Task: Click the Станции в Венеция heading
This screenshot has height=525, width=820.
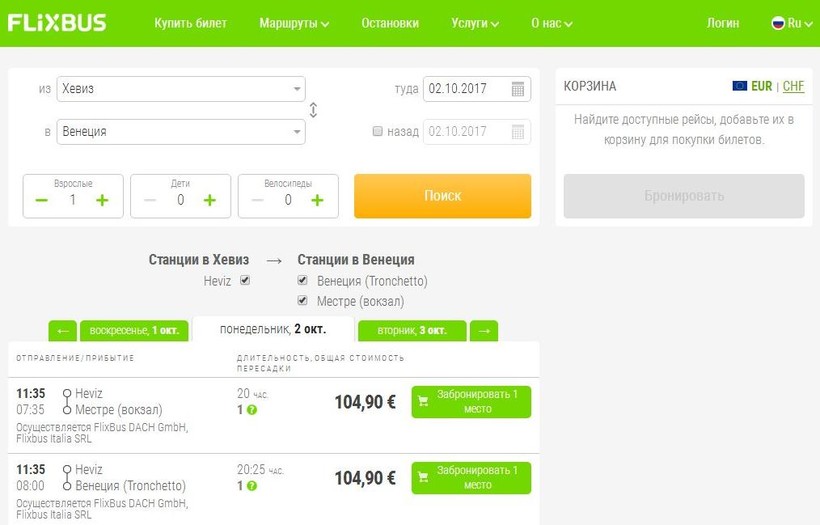Action: coord(356,260)
